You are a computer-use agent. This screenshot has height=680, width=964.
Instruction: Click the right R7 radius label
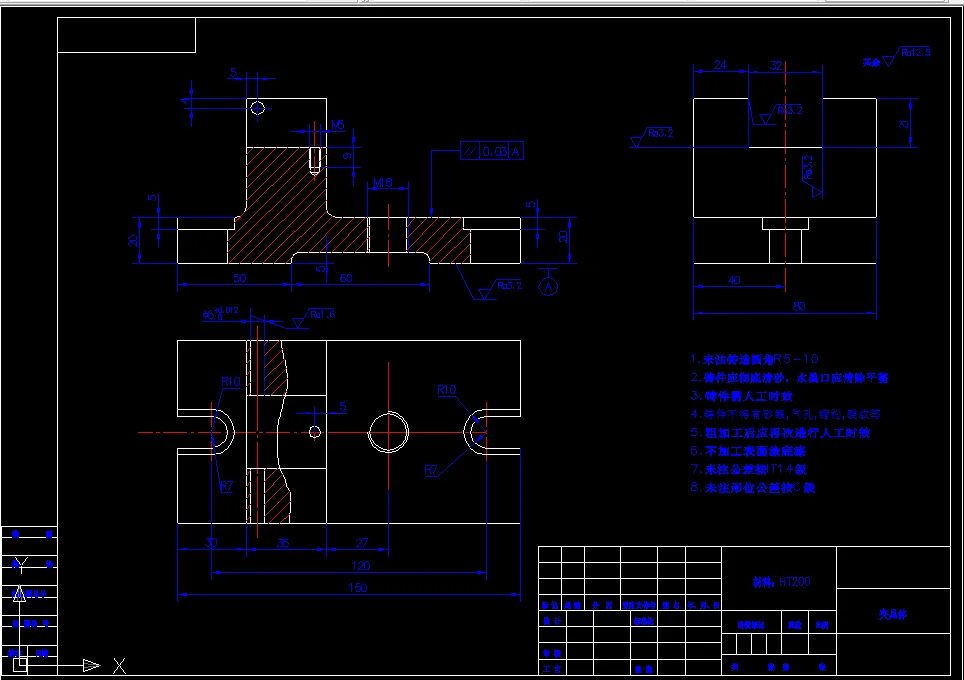430,470
